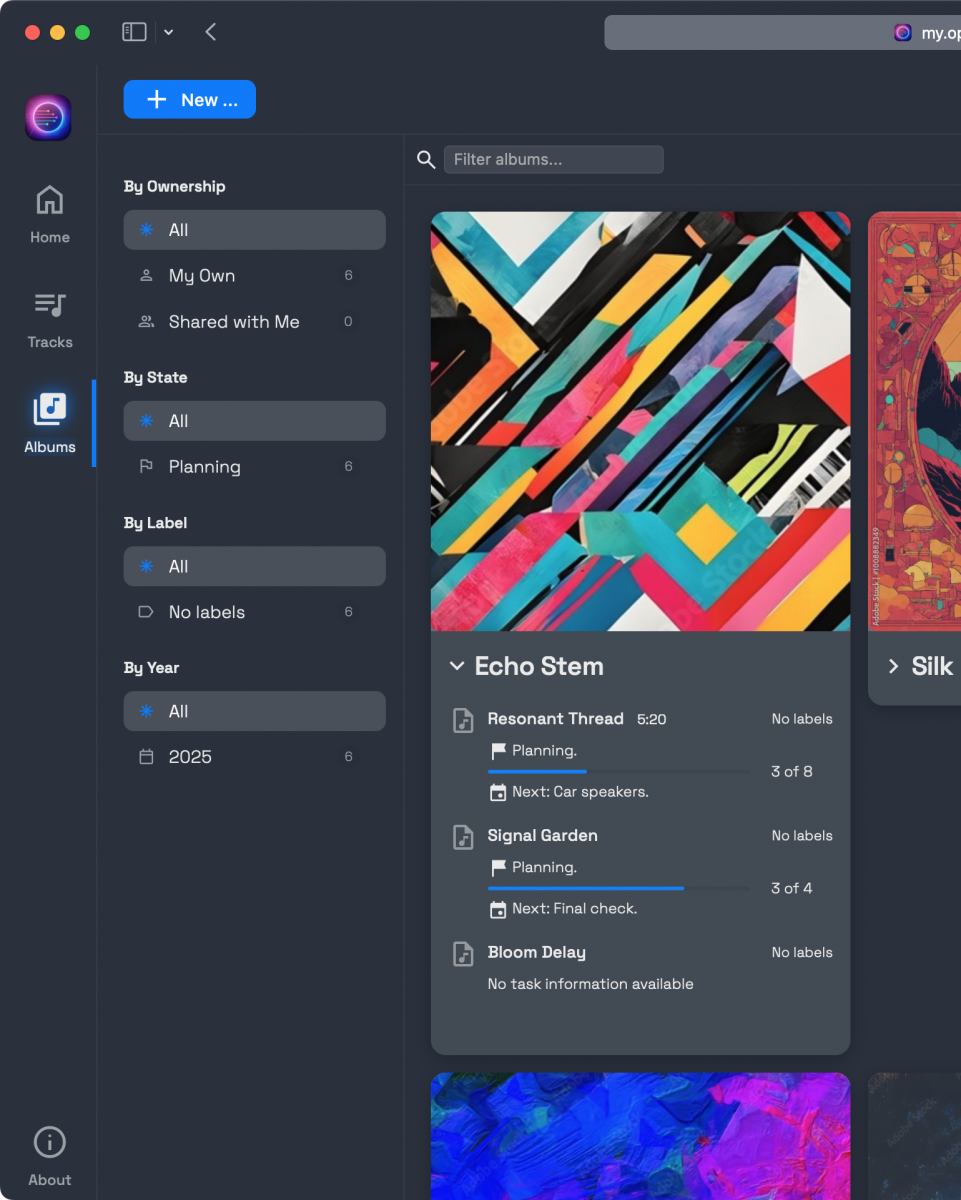The image size is (961, 1200).
Task: Click the Planning flag icon for Signal Garden
Action: [x=498, y=868]
